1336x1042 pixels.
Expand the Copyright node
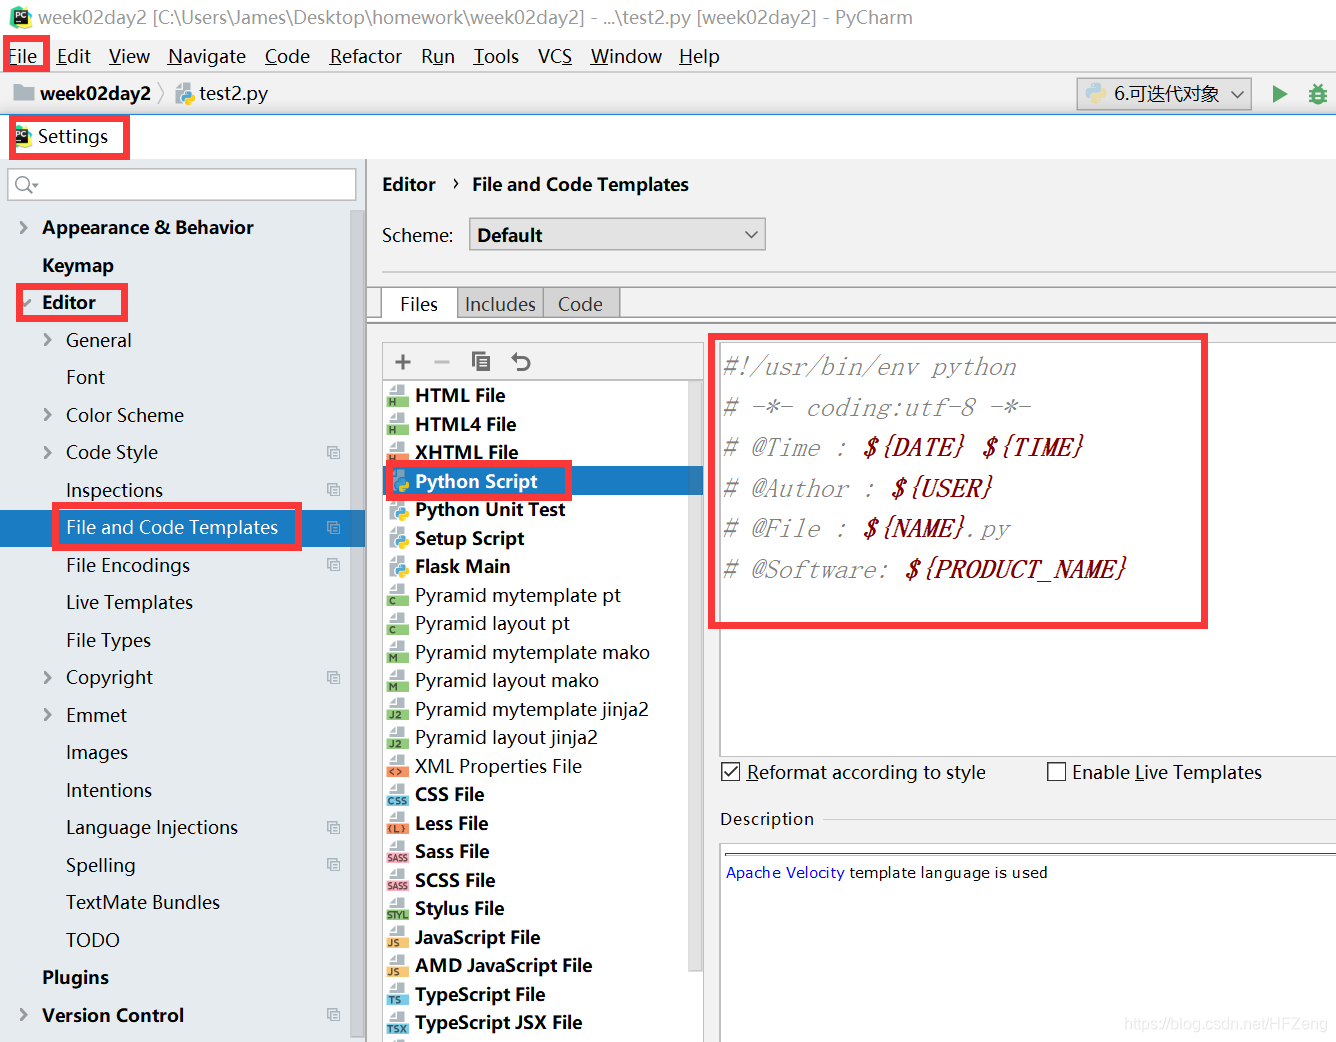48,678
